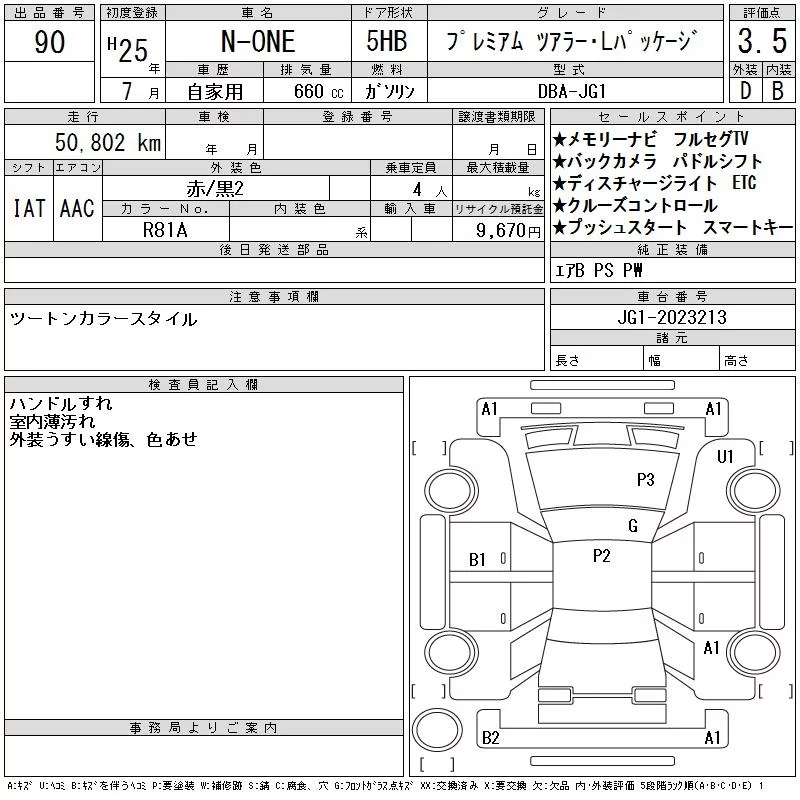Image resolution: width=800 pixels, height=800 pixels.
Task: Click the クルーズコントロール sales point
Action: click(635, 205)
